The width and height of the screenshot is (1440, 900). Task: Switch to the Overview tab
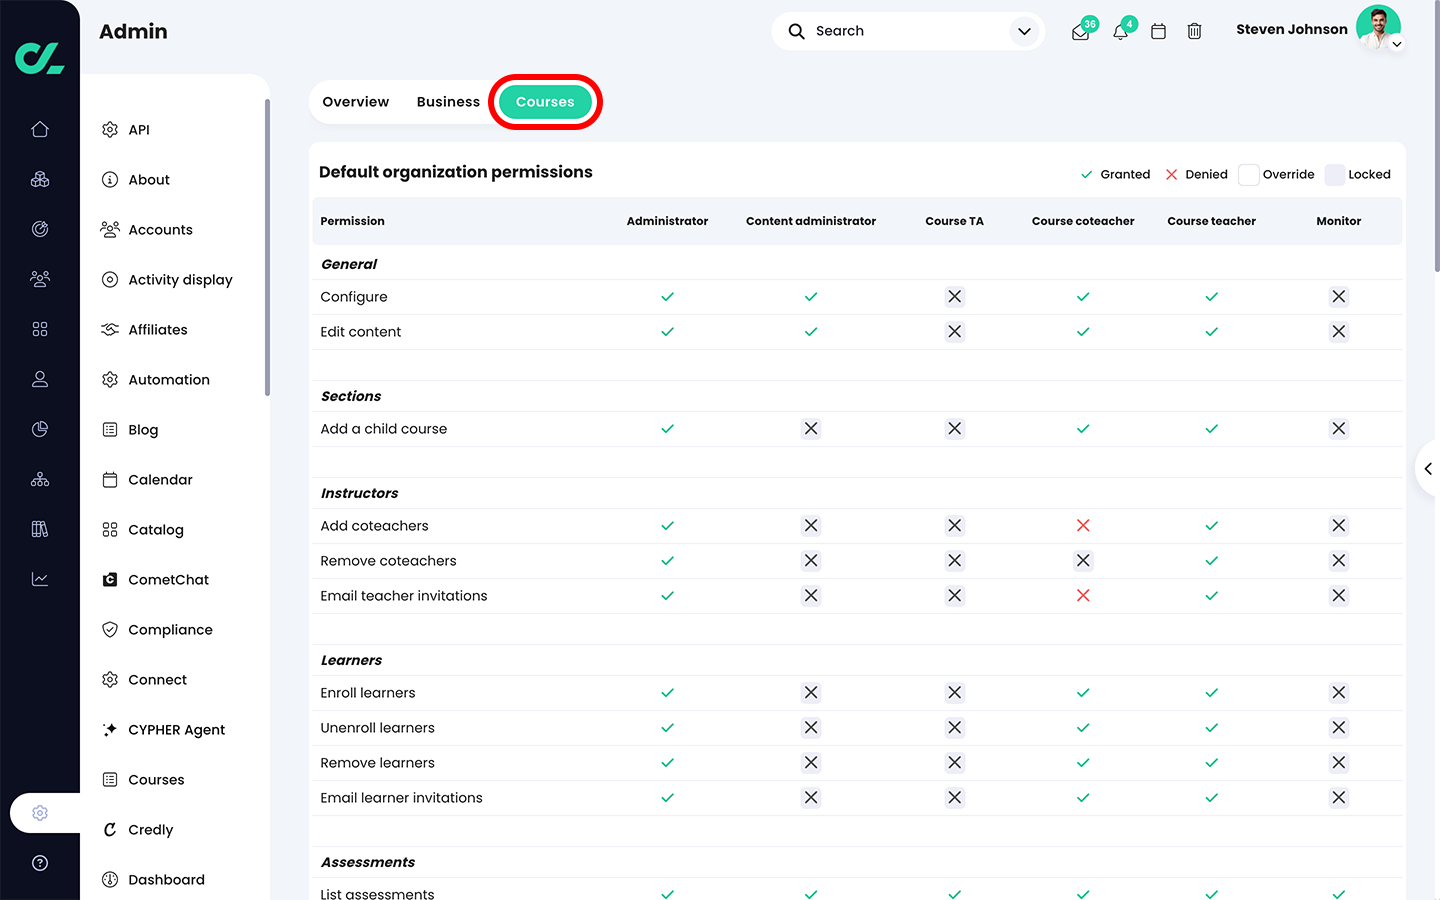[356, 102]
